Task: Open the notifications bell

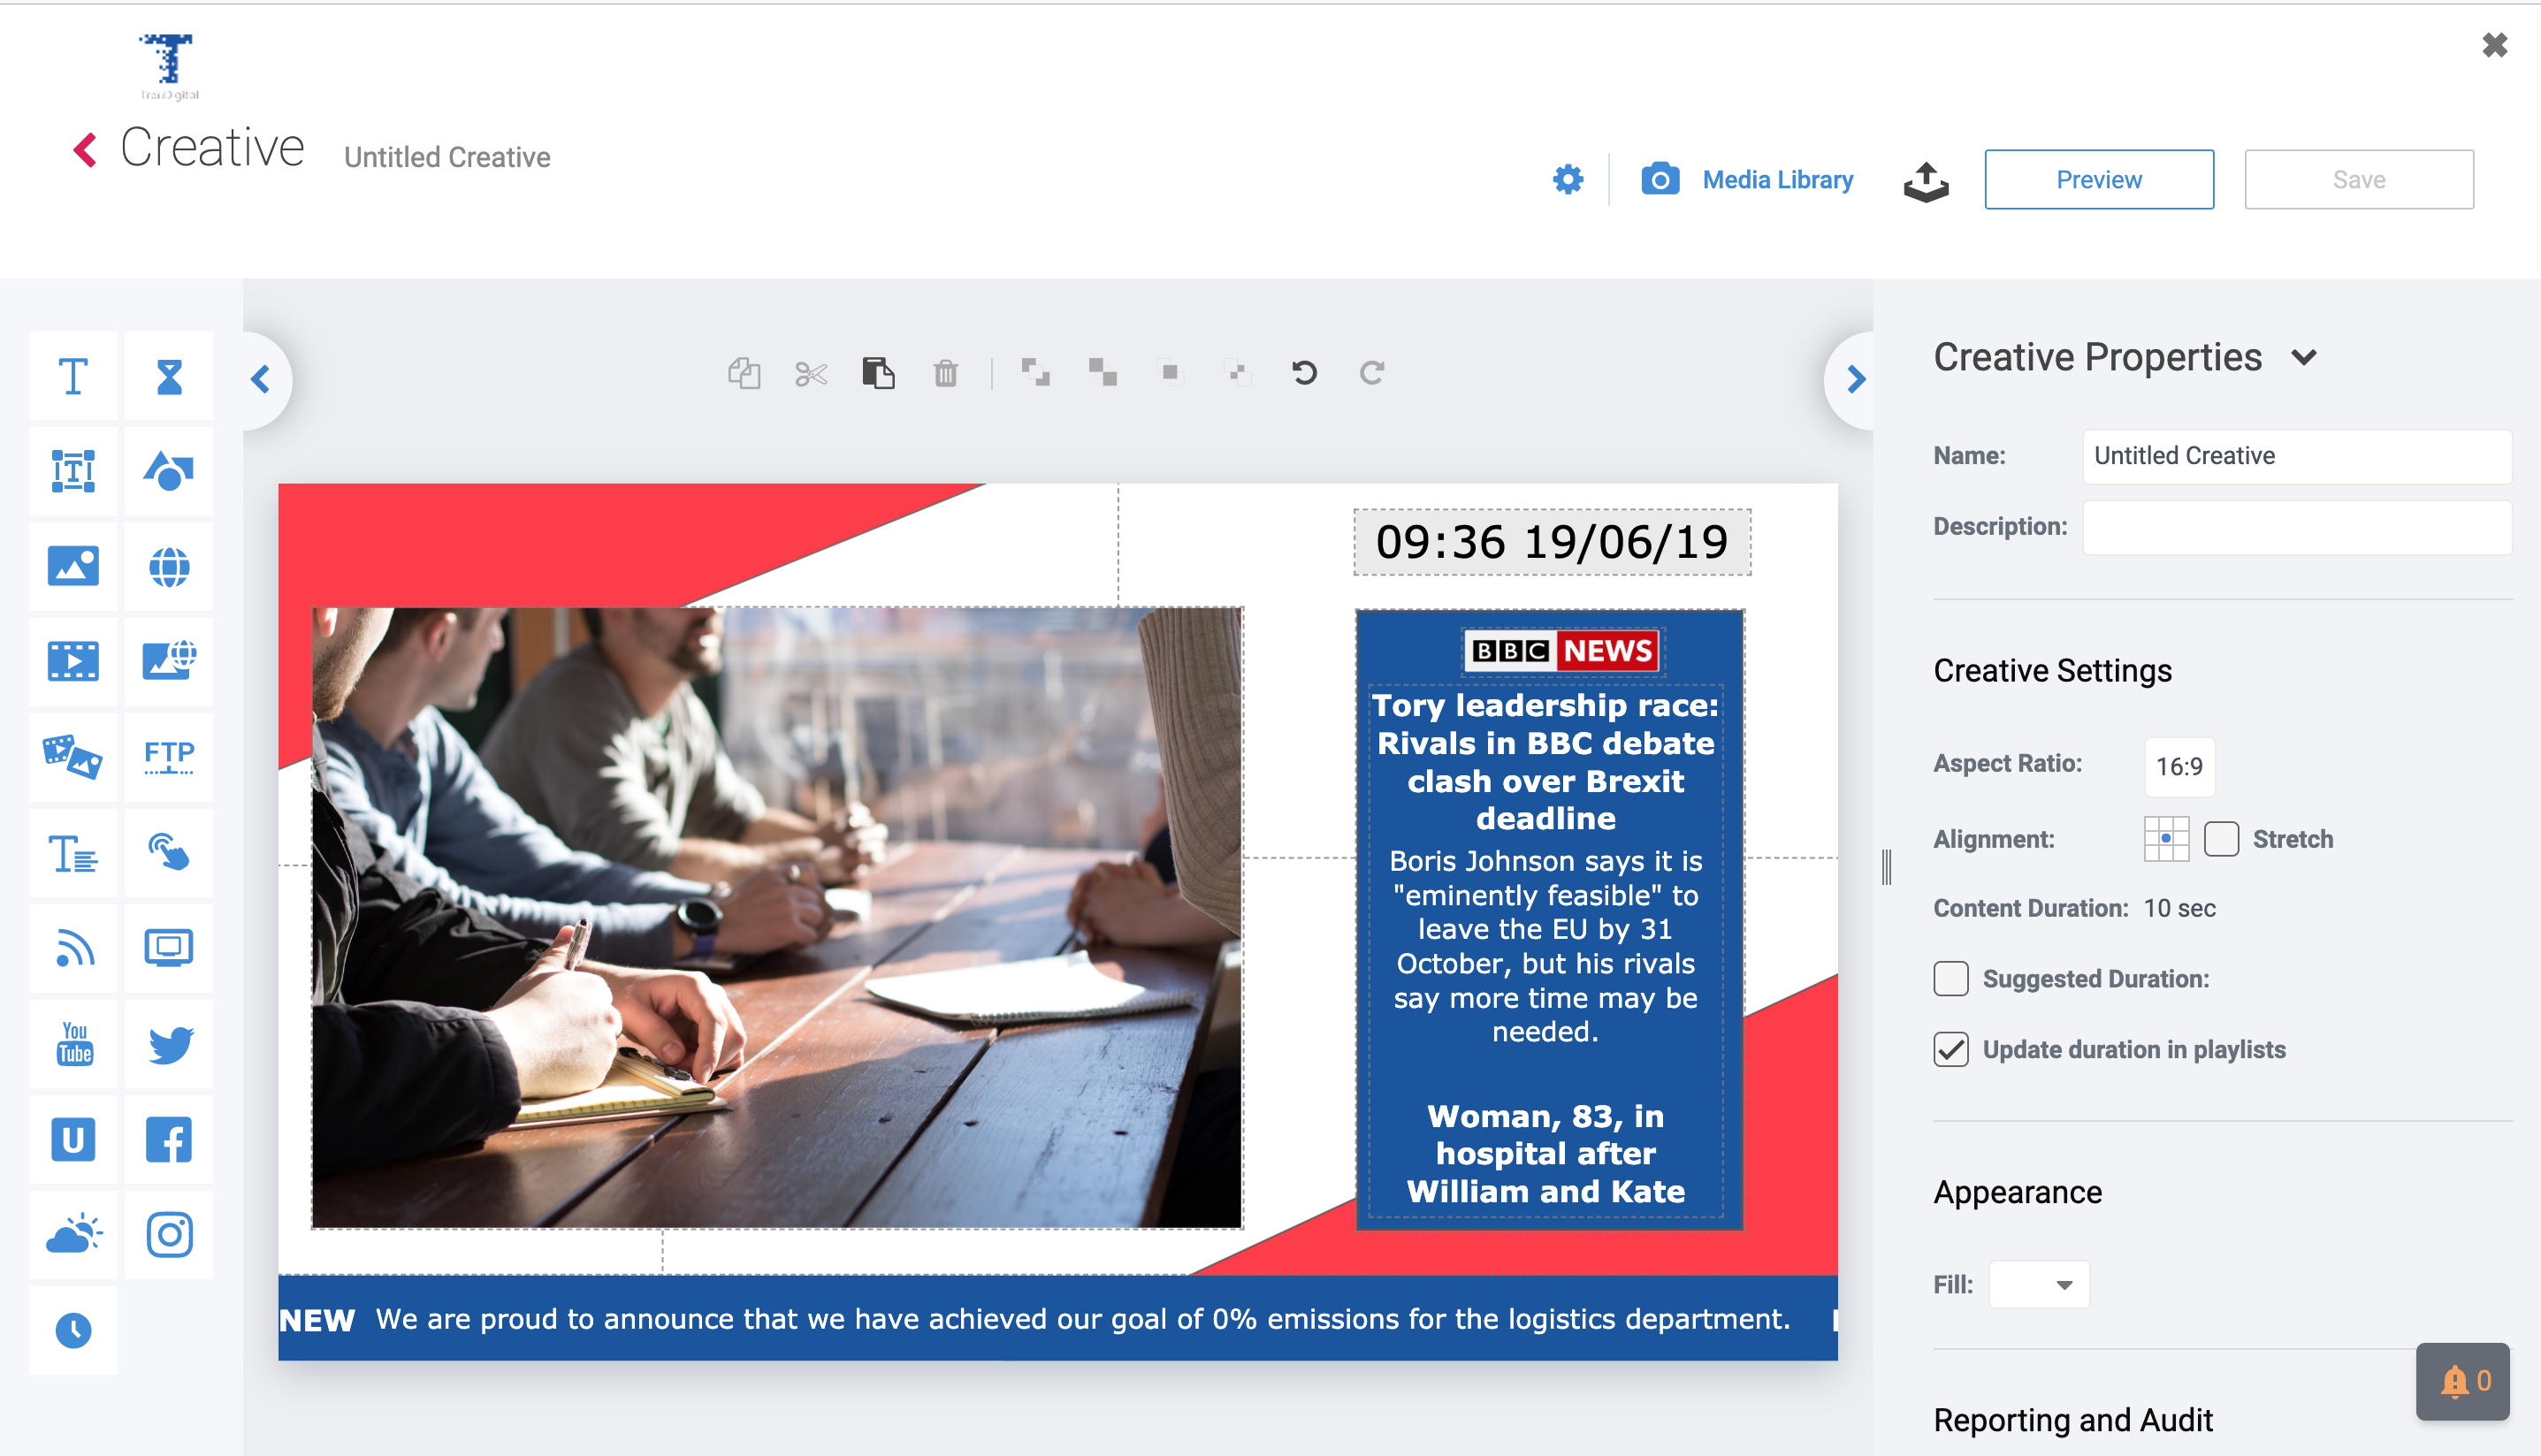Action: [2461, 1381]
